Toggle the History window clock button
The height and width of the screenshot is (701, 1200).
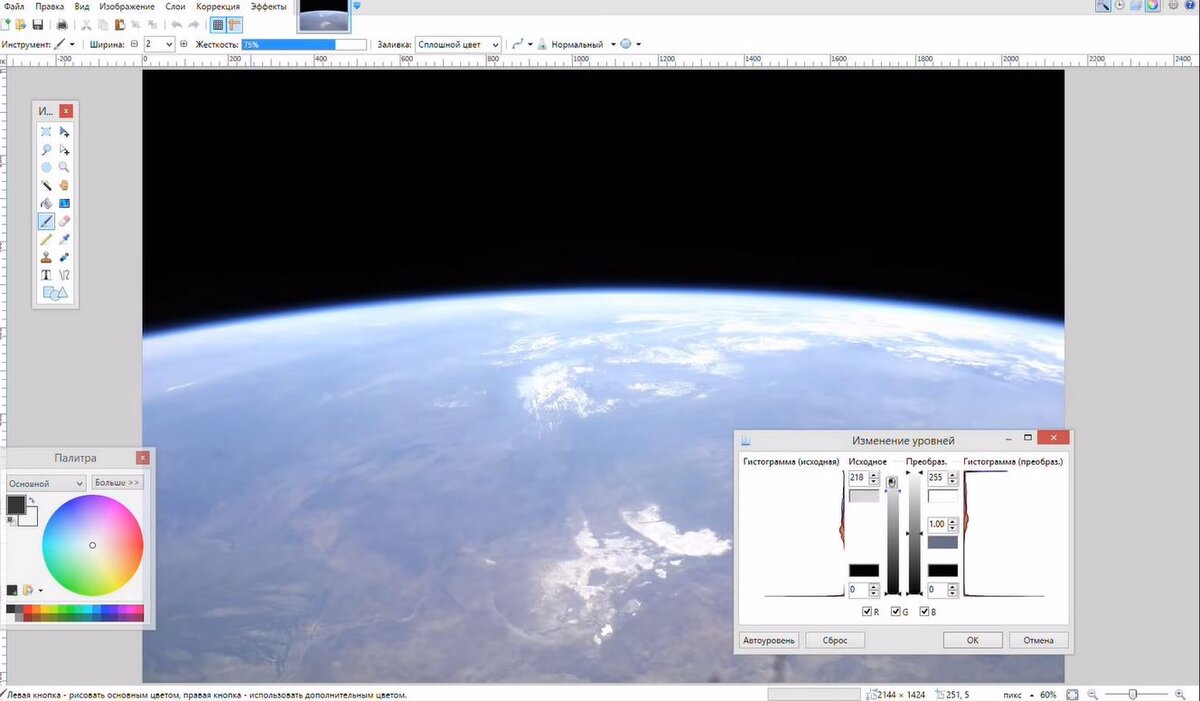pyautogui.click(x=1120, y=6)
